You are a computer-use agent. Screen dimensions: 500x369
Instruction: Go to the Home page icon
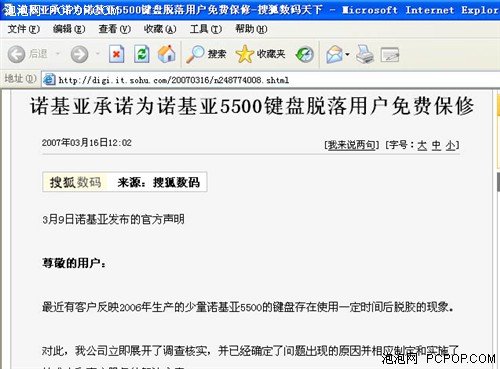(166, 54)
